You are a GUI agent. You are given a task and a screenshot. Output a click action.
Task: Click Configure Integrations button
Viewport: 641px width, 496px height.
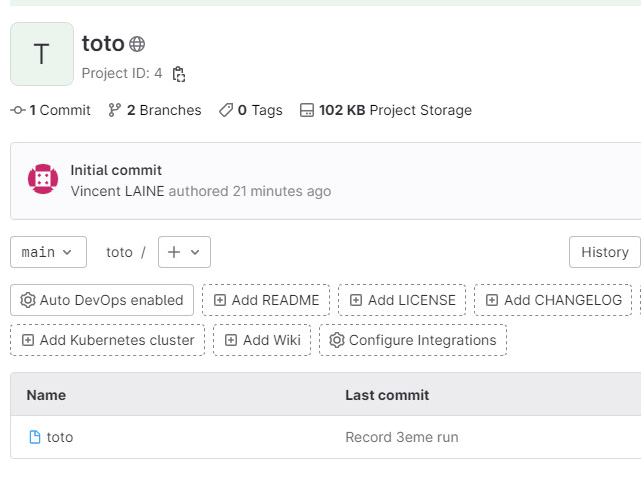pos(413,340)
